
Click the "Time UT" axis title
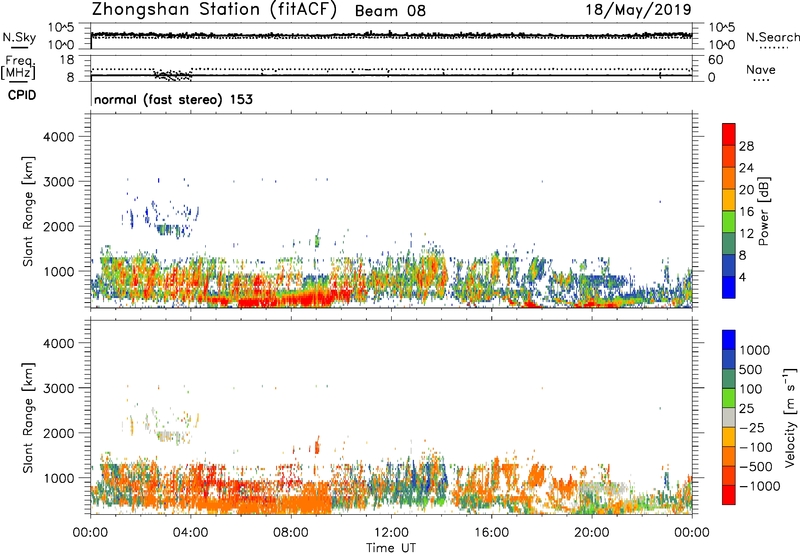[x=391, y=548]
